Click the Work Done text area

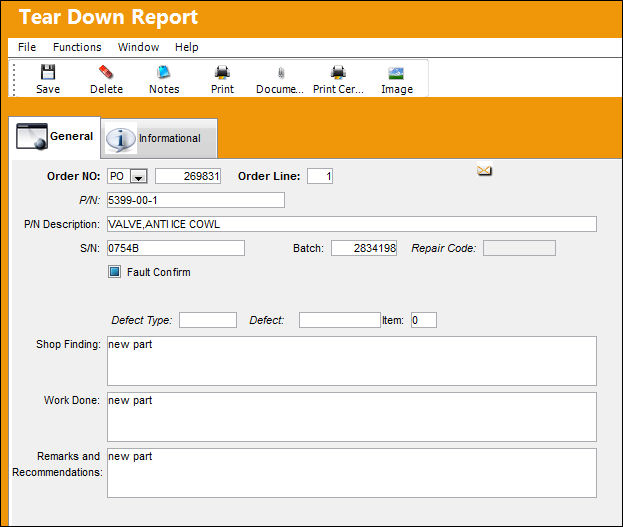(x=352, y=417)
